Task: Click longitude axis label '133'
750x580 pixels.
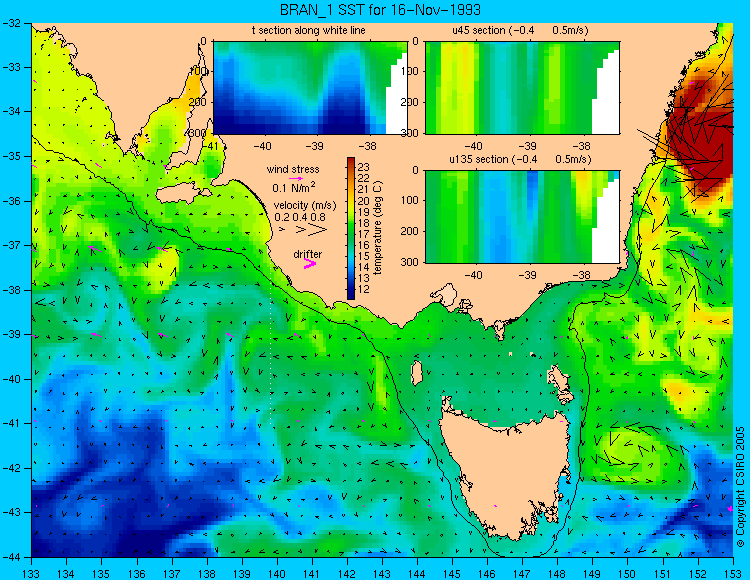Action: click(32, 574)
